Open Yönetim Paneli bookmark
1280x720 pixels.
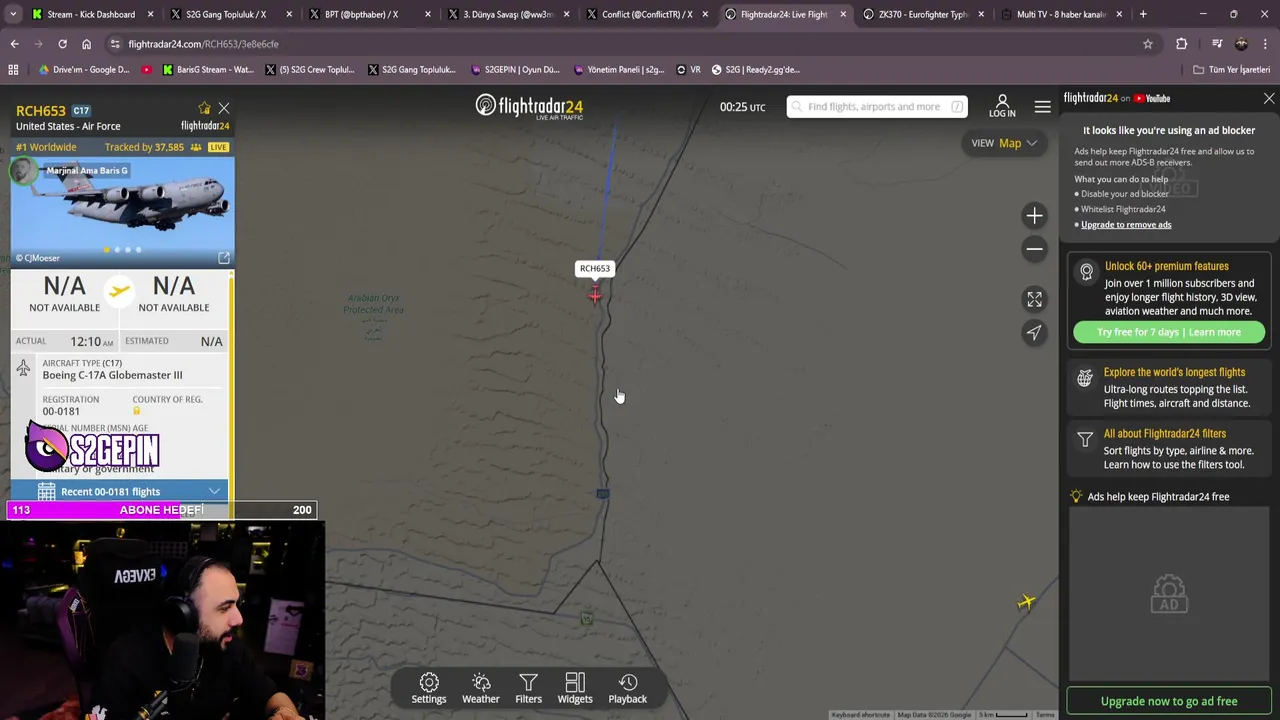tap(619, 70)
